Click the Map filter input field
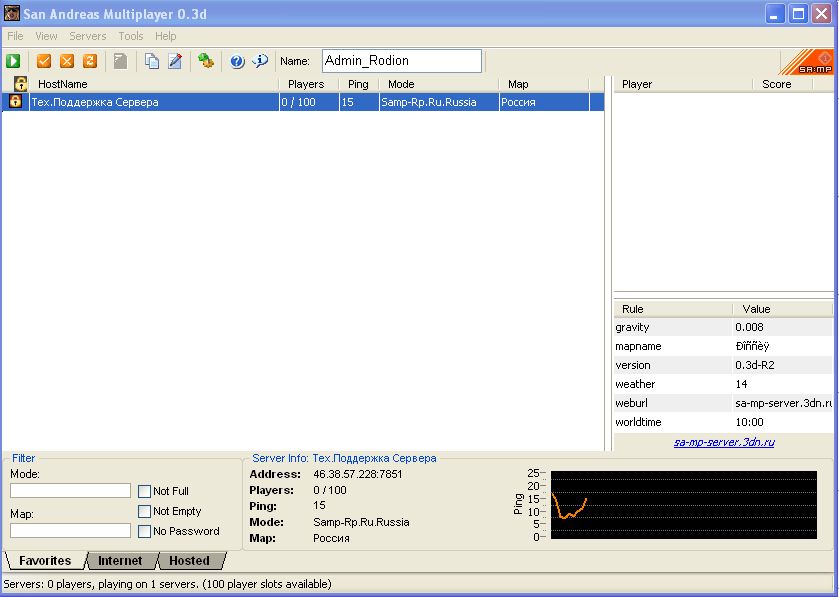Viewport: 839px width, 597px height. click(70, 531)
